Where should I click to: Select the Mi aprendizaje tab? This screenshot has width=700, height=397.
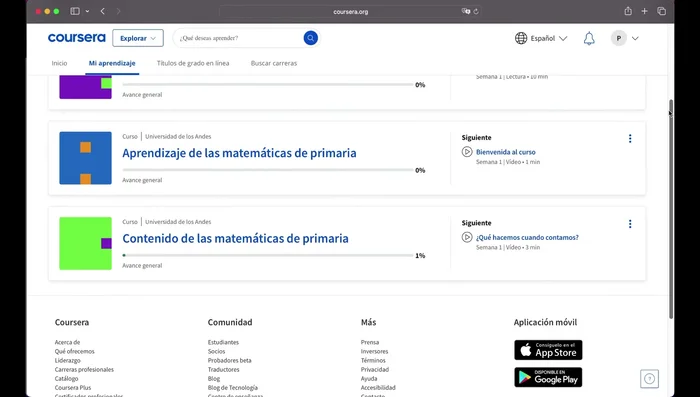coord(112,63)
